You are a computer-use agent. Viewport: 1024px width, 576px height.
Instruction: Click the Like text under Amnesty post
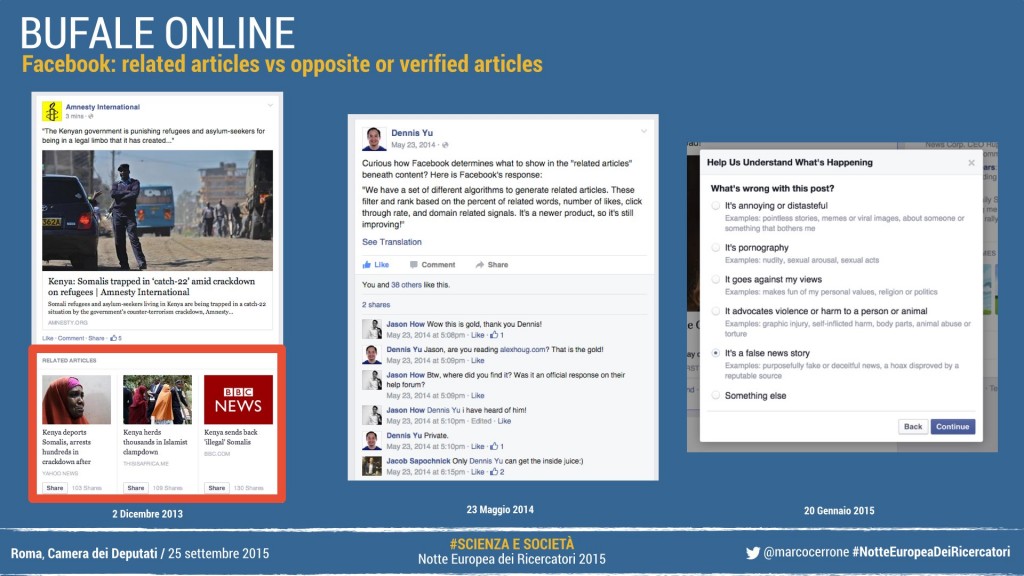click(48, 338)
